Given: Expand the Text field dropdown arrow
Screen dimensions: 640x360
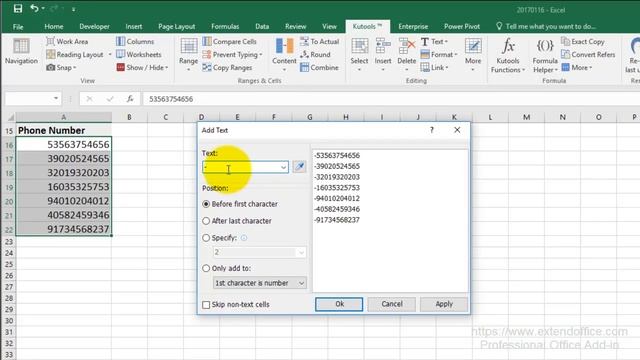Looking at the screenshot, I should coord(283,167).
